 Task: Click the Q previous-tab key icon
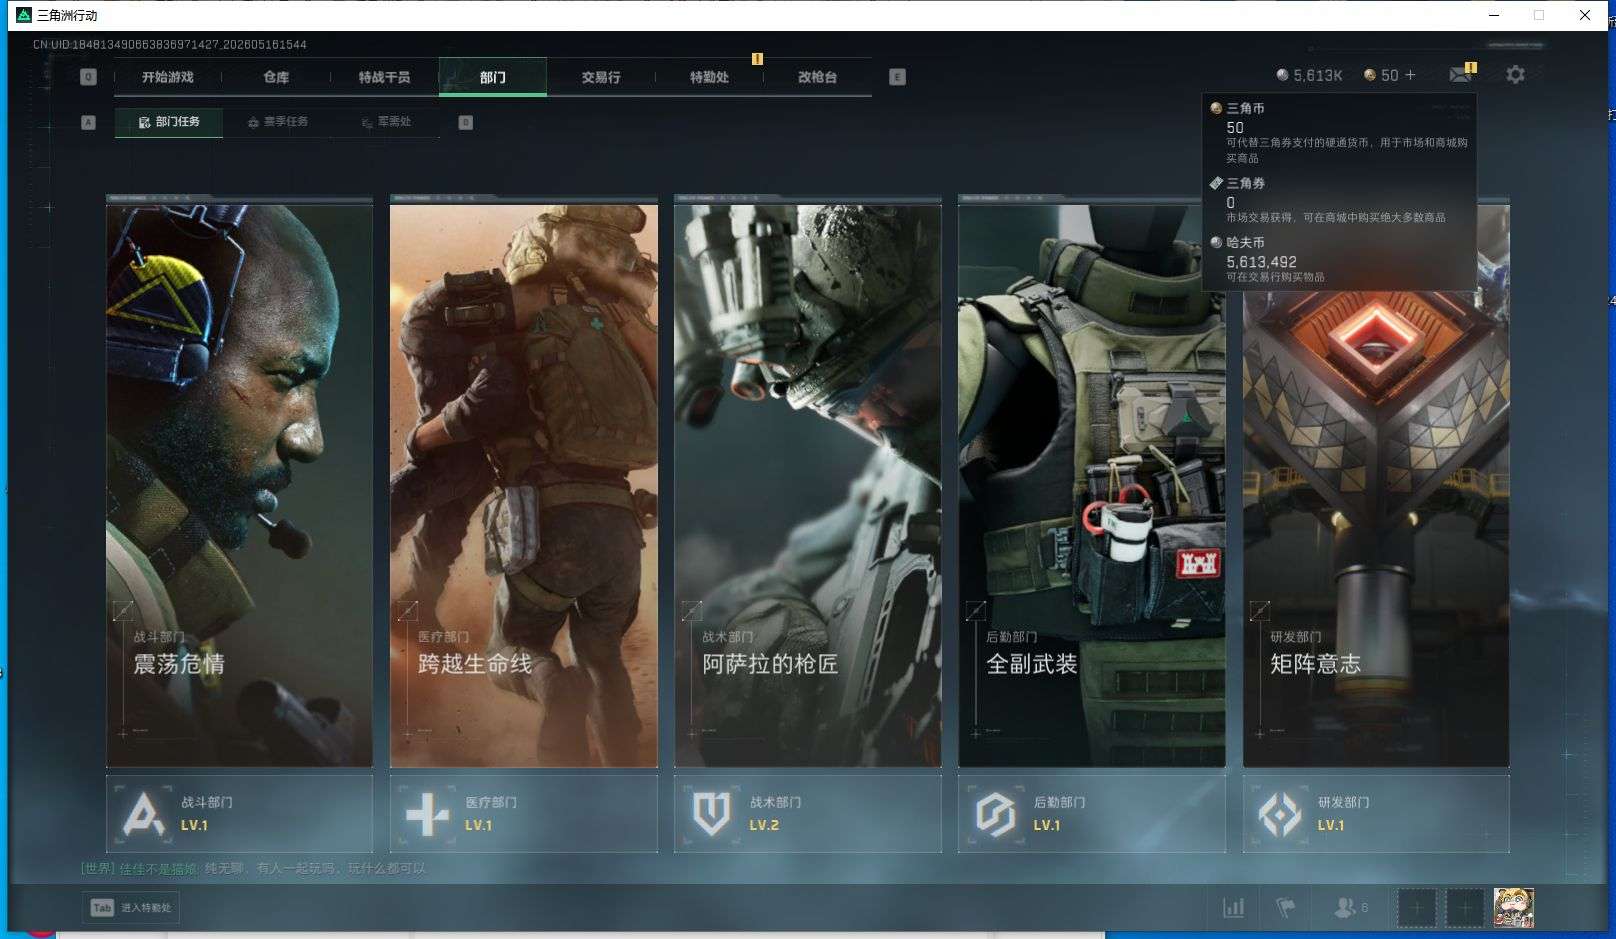pyautogui.click(x=88, y=77)
